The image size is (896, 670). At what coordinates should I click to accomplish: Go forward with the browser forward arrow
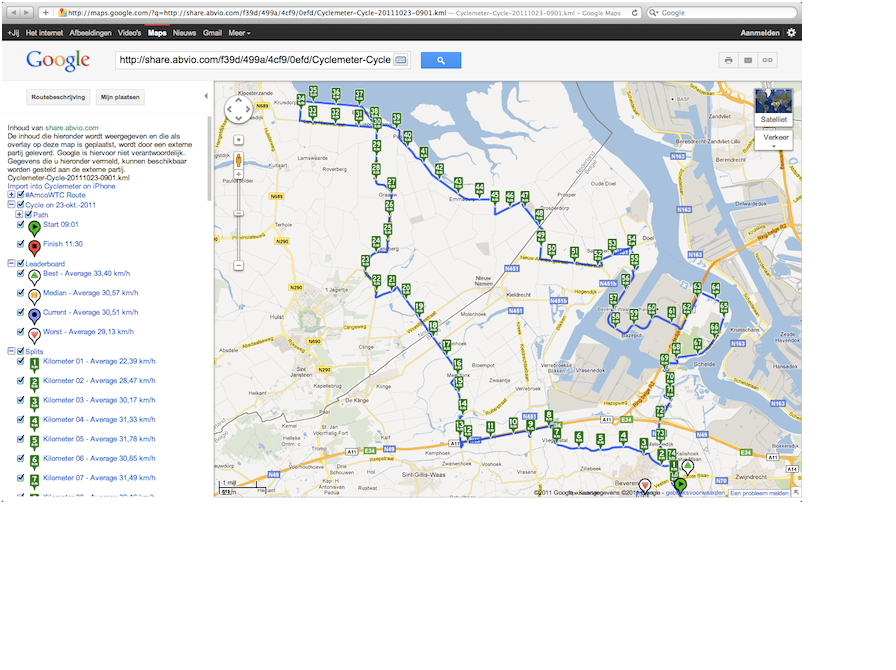27,12
